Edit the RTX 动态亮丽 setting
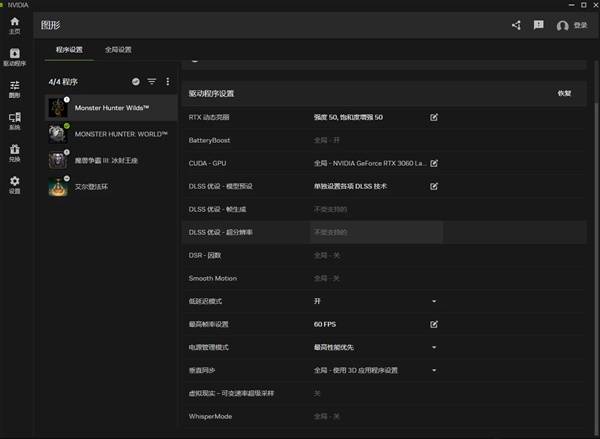Screen dimensions: 600x439 pos(434,117)
